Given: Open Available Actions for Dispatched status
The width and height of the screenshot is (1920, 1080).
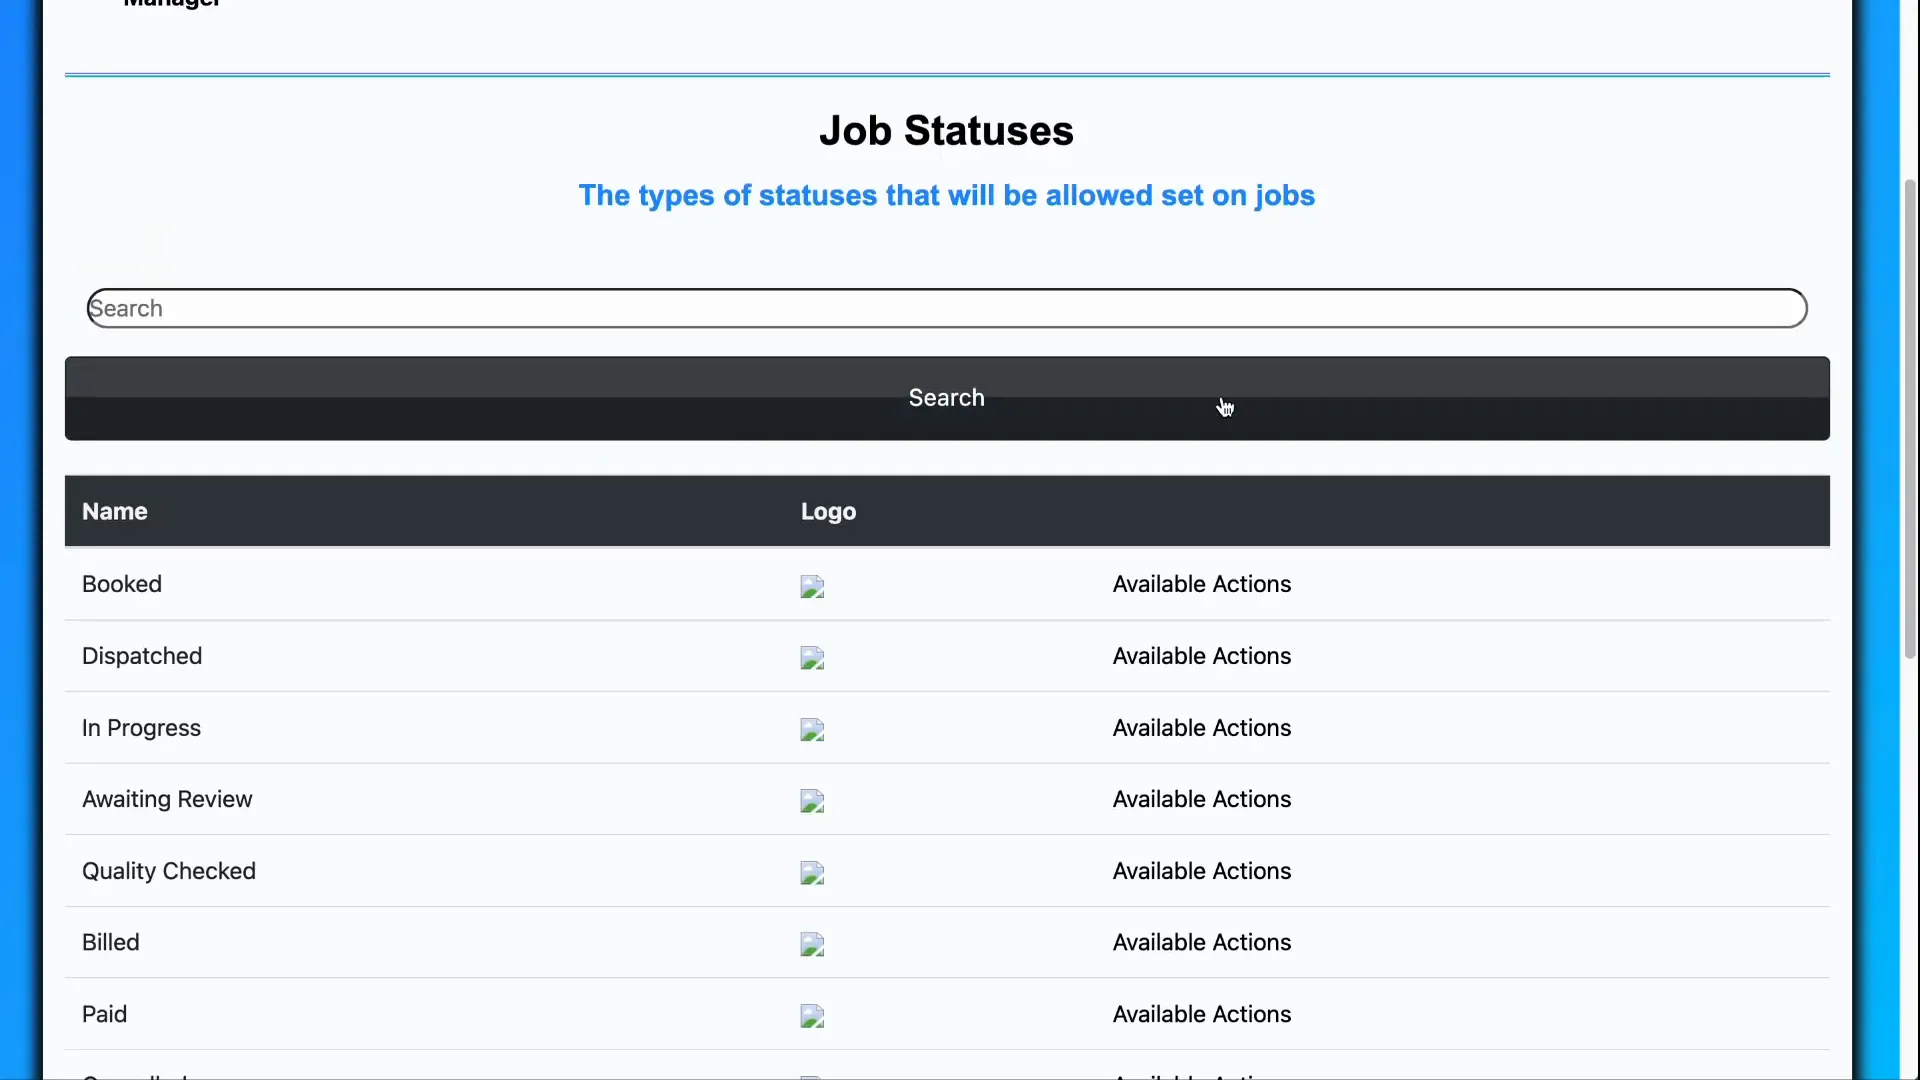Looking at the screenshot, I should click(1201, 656).
